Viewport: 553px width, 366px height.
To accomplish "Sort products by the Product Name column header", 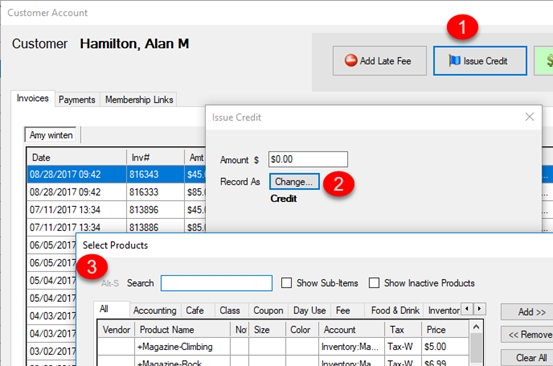I will tap(182, 330).
